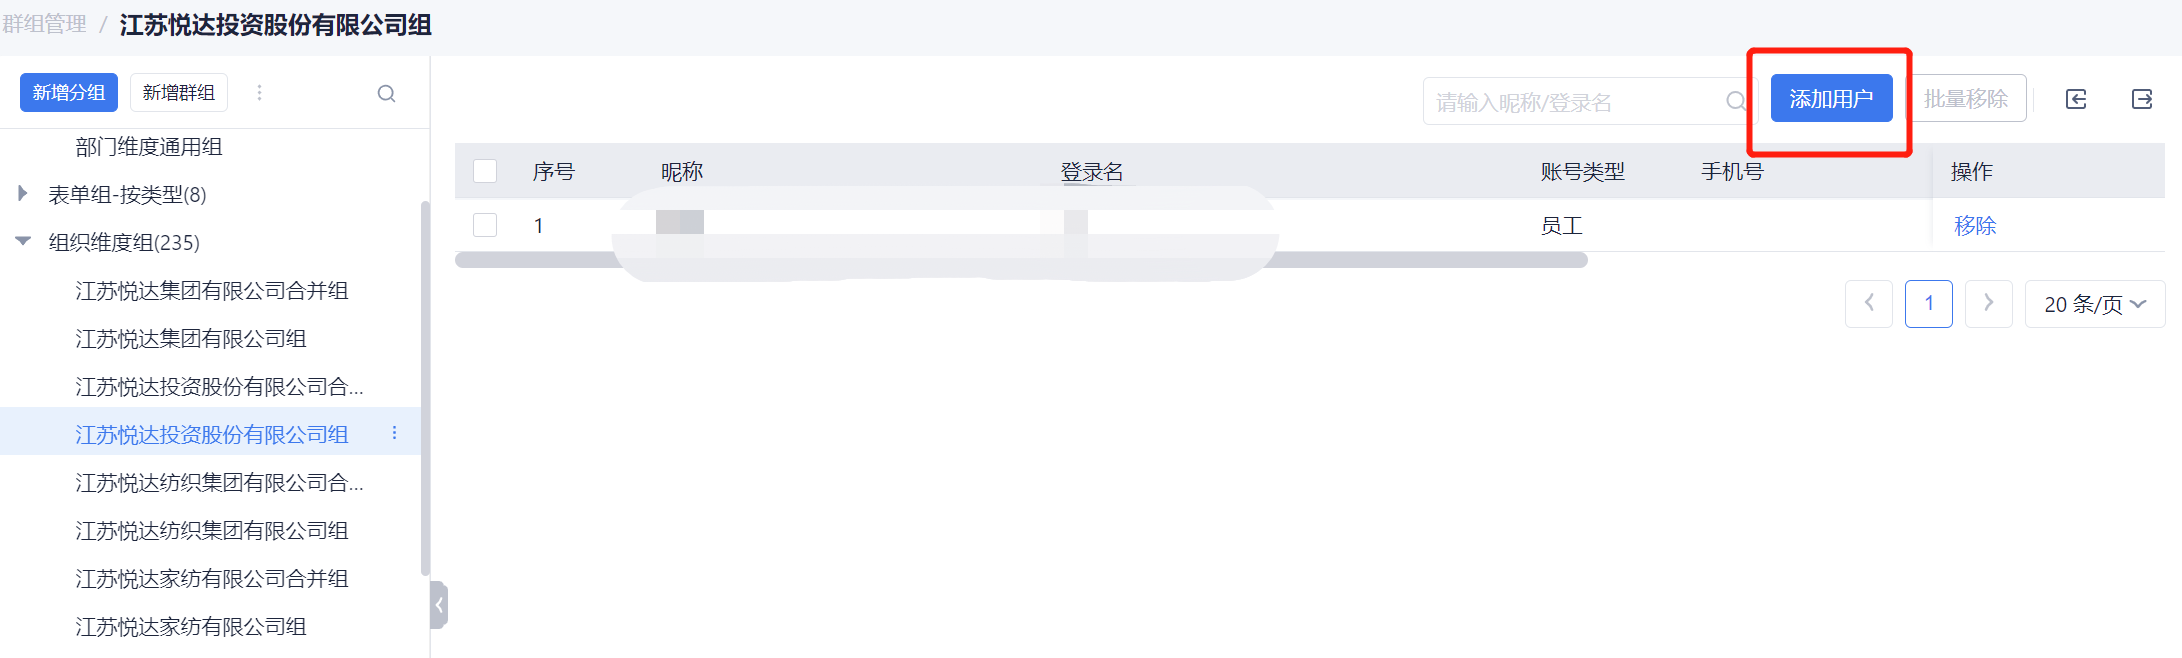Open more options for 江苏悦达投资股份有限公司组
The width and height of the screenshot is (2182, 658).
[395, 433]
